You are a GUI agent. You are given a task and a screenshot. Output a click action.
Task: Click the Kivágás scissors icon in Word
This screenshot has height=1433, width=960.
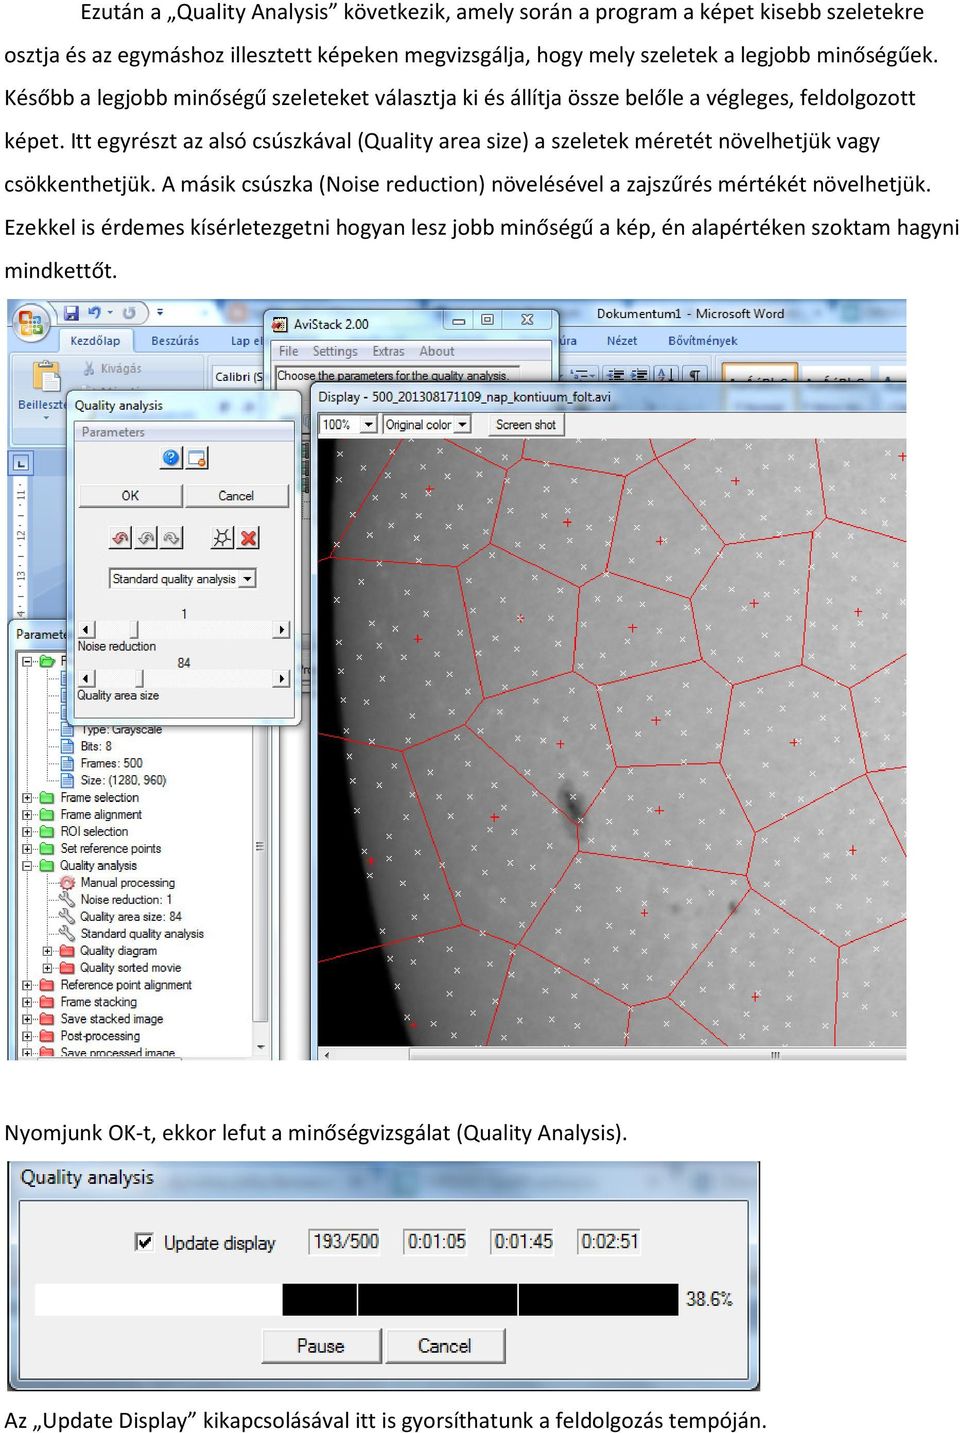pos(88,369)
